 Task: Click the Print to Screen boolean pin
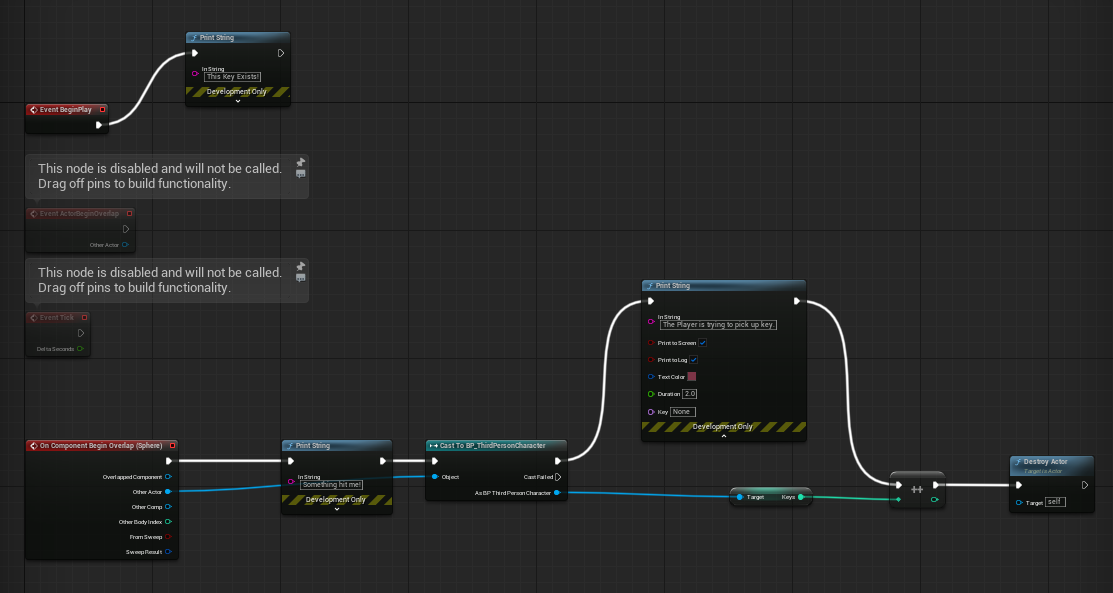pos(651,343)
